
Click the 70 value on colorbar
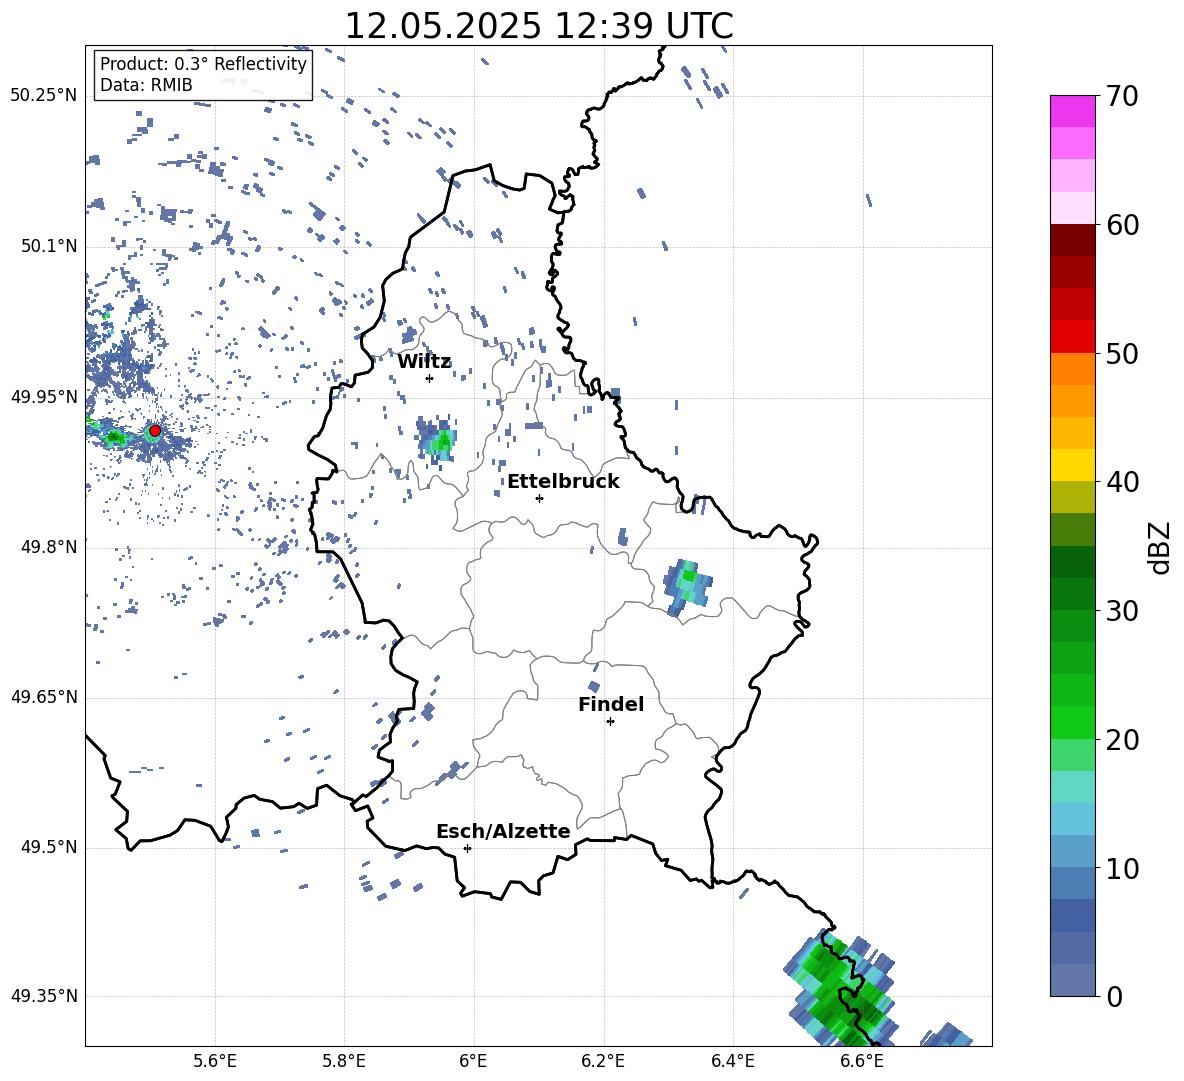(1122, 97)
